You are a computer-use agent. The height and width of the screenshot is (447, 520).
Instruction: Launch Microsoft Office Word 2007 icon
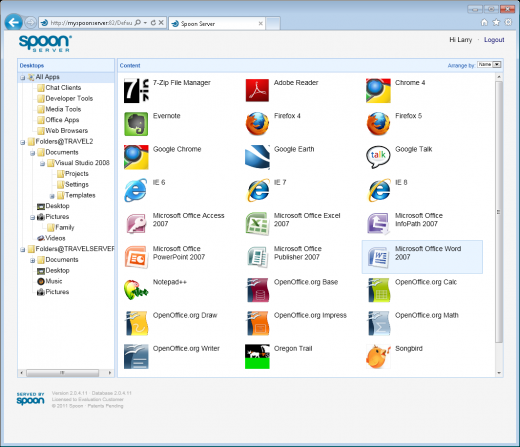point(378,257)
